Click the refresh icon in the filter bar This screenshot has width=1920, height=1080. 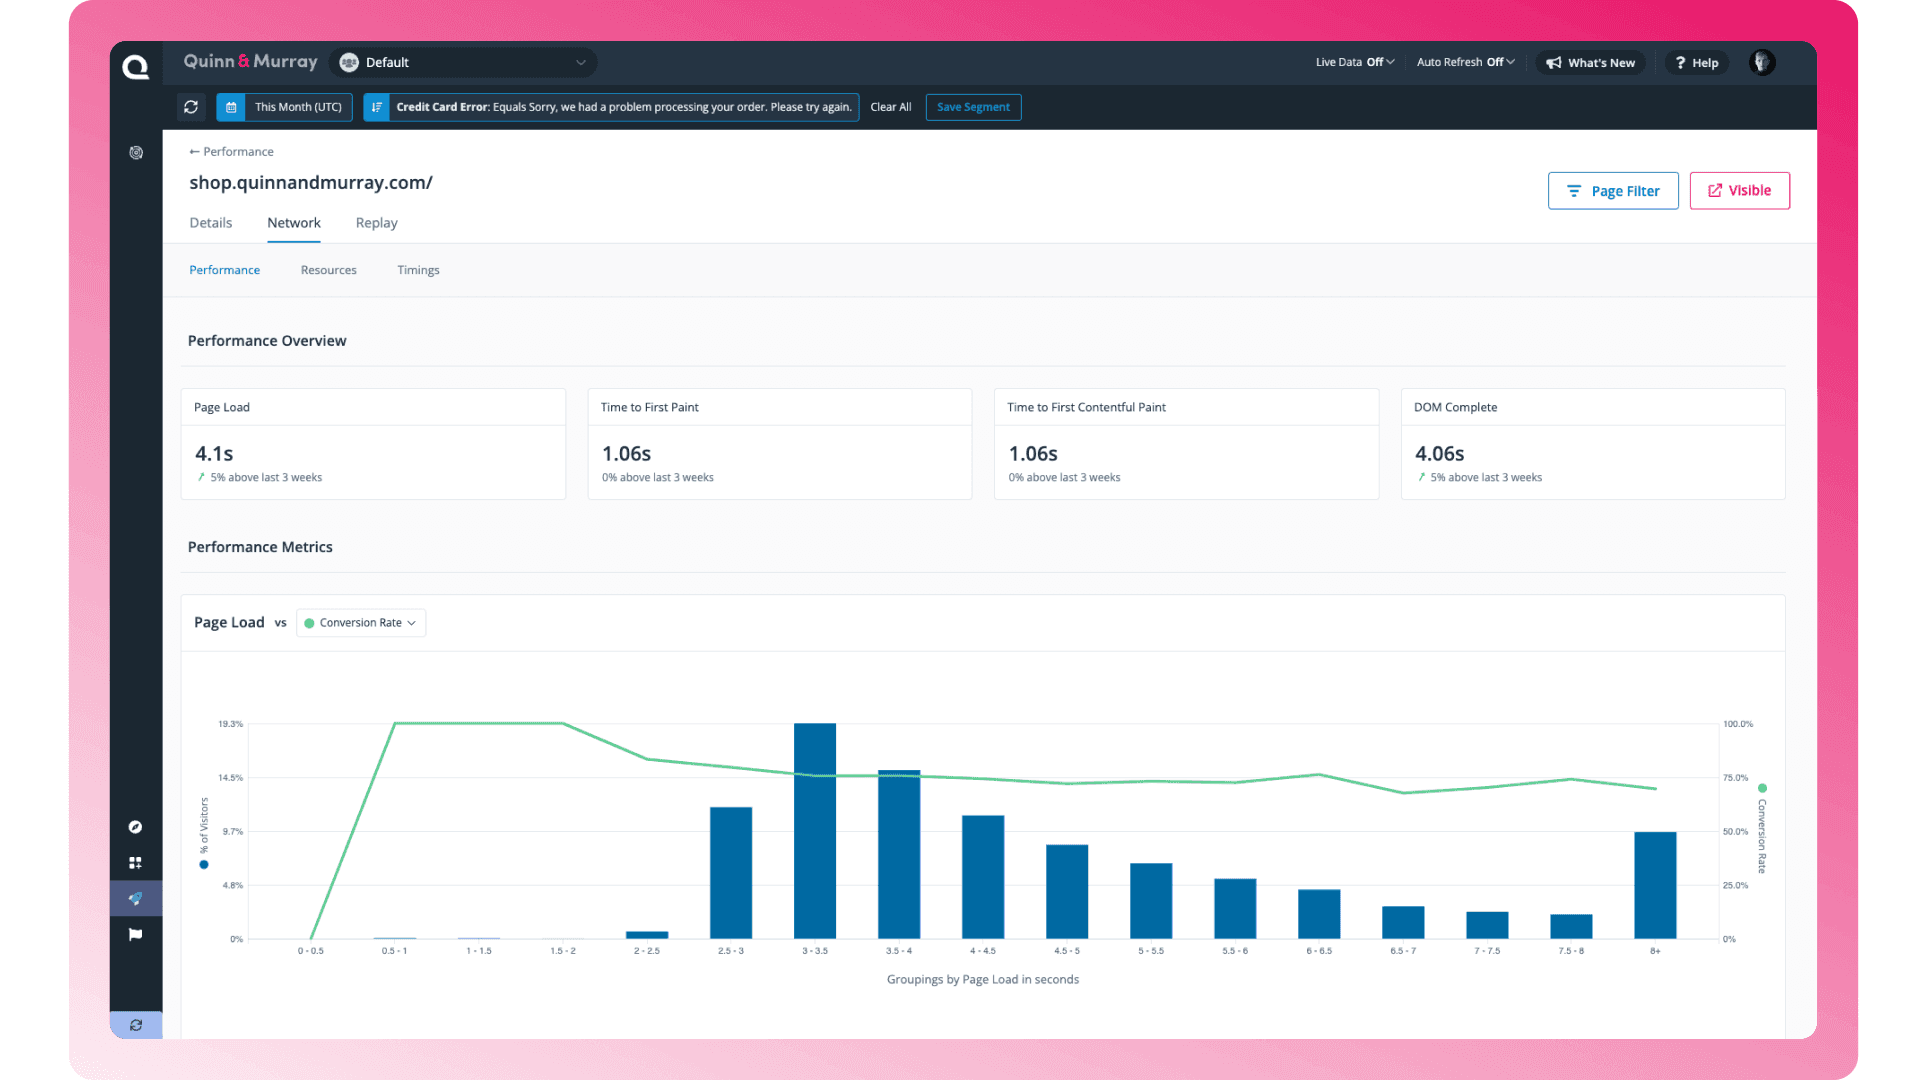(x=191, y=107)
